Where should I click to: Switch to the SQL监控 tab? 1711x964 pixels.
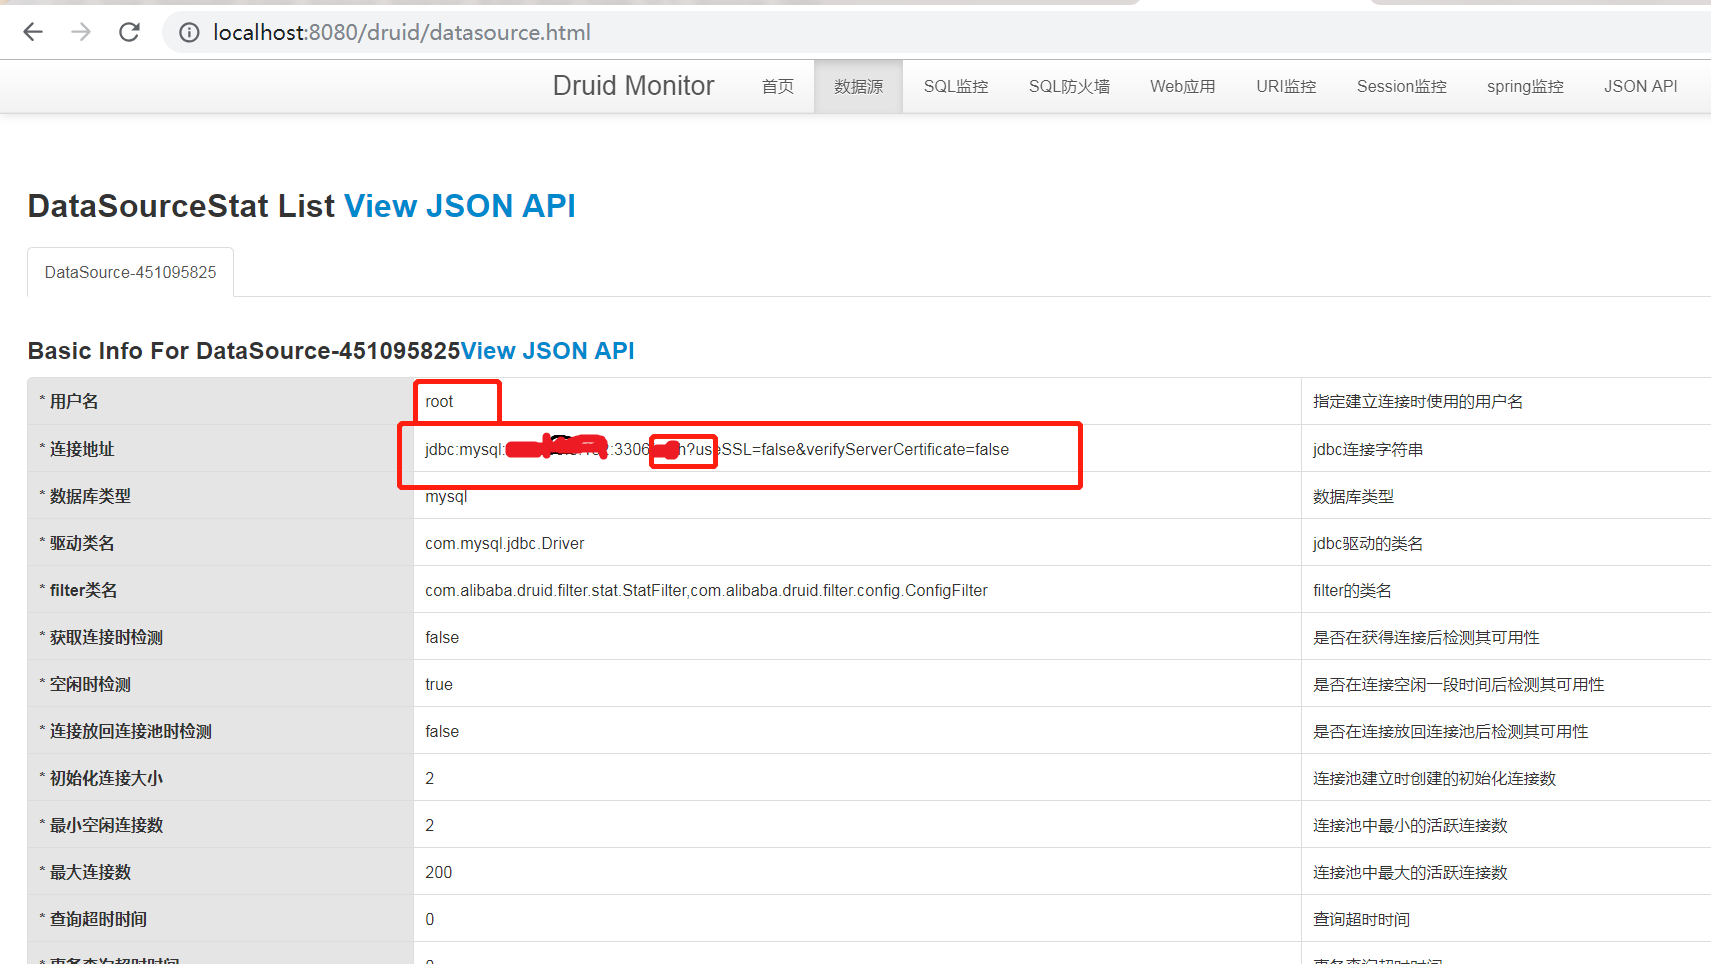955,86
